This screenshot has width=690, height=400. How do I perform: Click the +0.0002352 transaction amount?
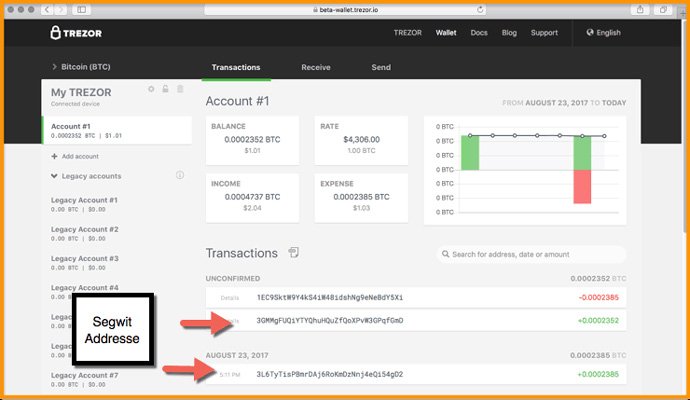tap(598, 320)
